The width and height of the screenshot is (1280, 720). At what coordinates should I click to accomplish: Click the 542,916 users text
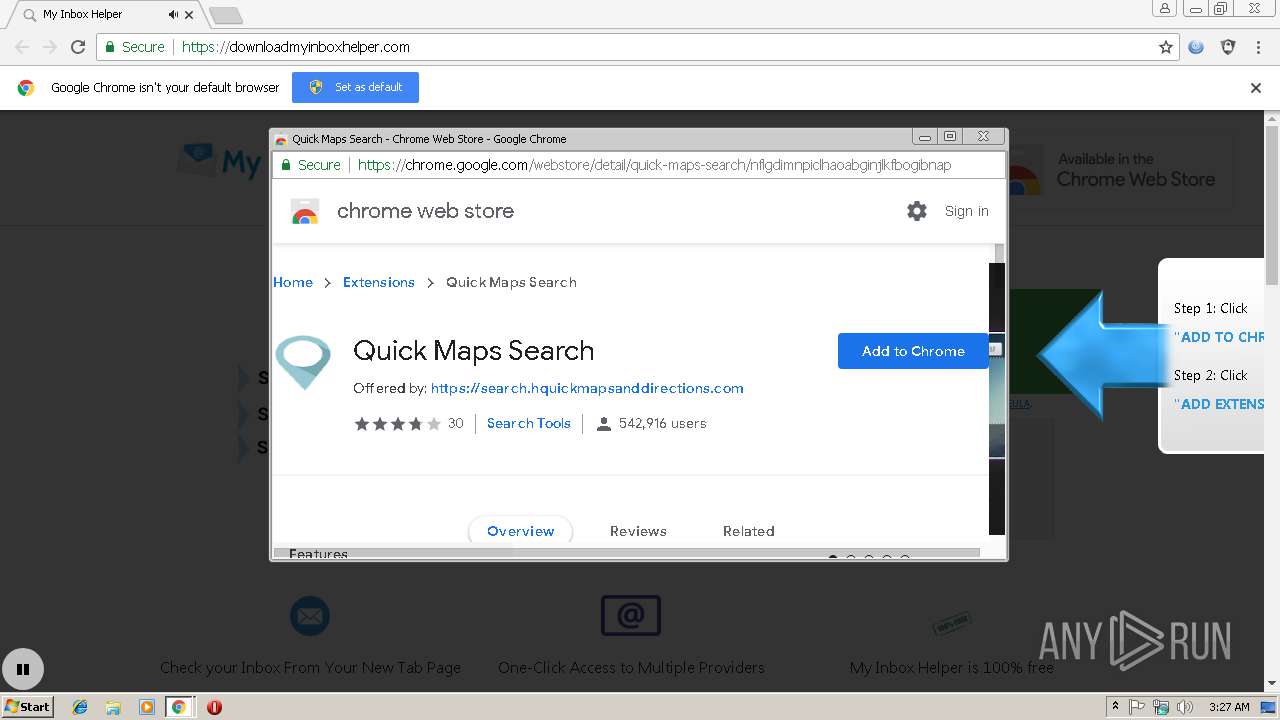pyautogui.click(x=662, y=423)
